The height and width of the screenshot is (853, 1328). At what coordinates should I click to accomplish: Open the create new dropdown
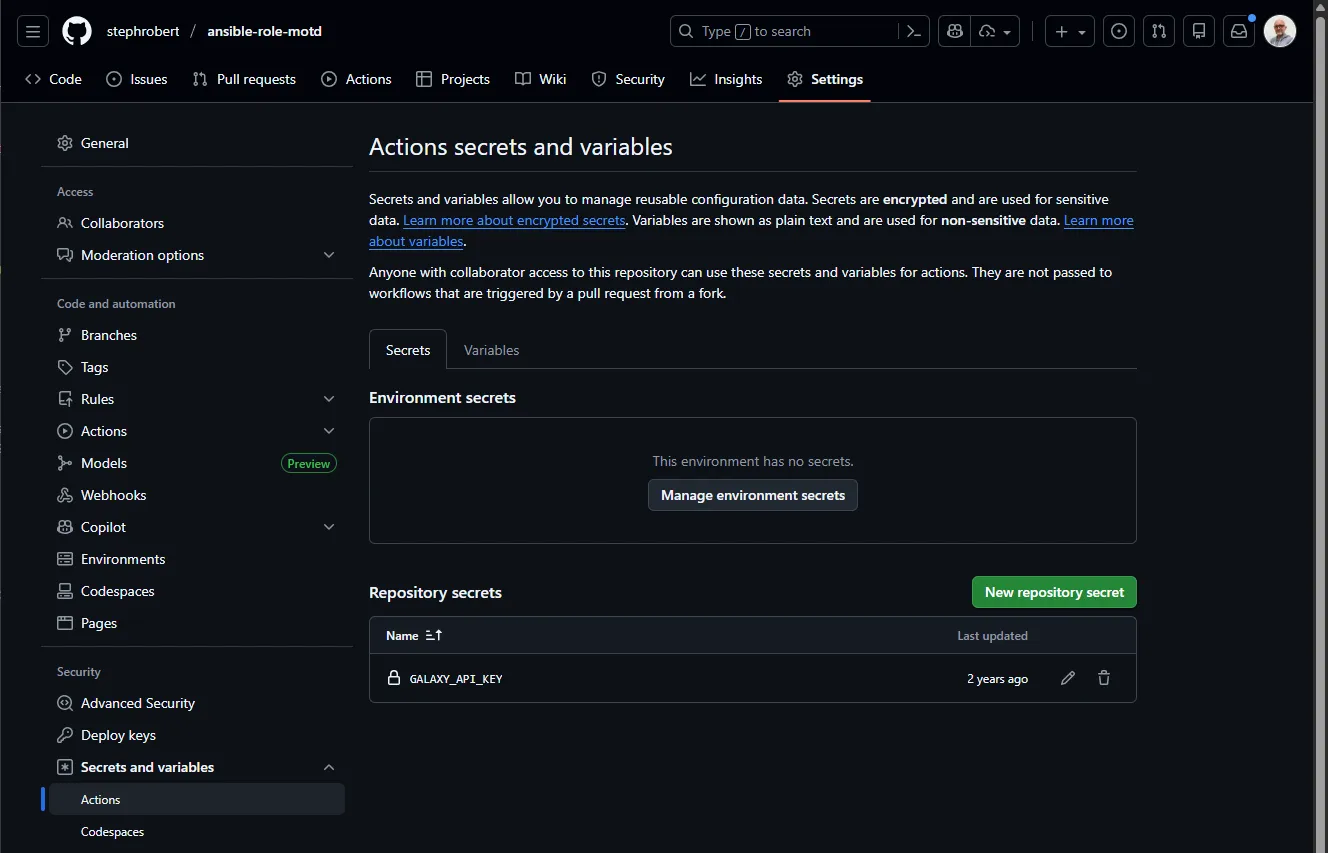(1069, 31)
